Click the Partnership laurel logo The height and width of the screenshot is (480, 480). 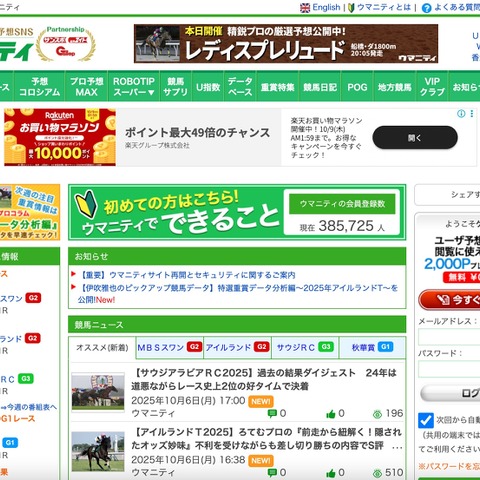click(66, 44)
